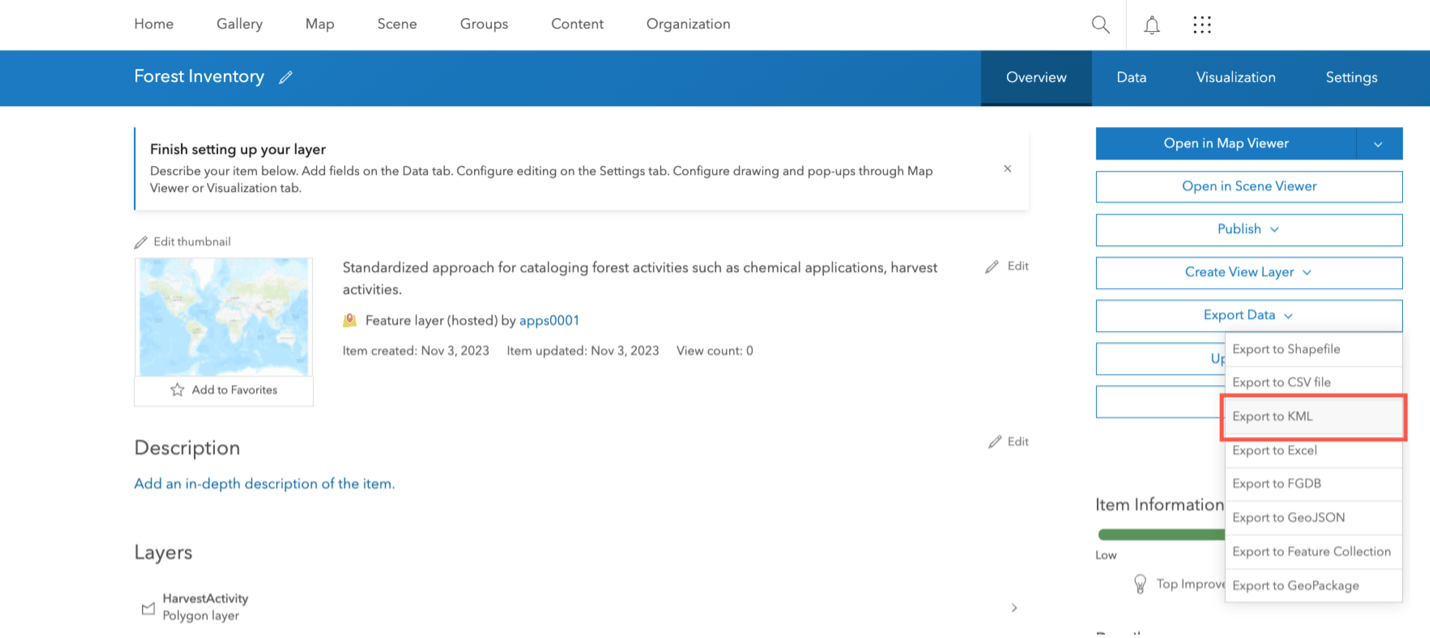Toggle Add to Favorites star
Image resolution: width=1430 pixels, height=638 pixels.
click(176, 389)
